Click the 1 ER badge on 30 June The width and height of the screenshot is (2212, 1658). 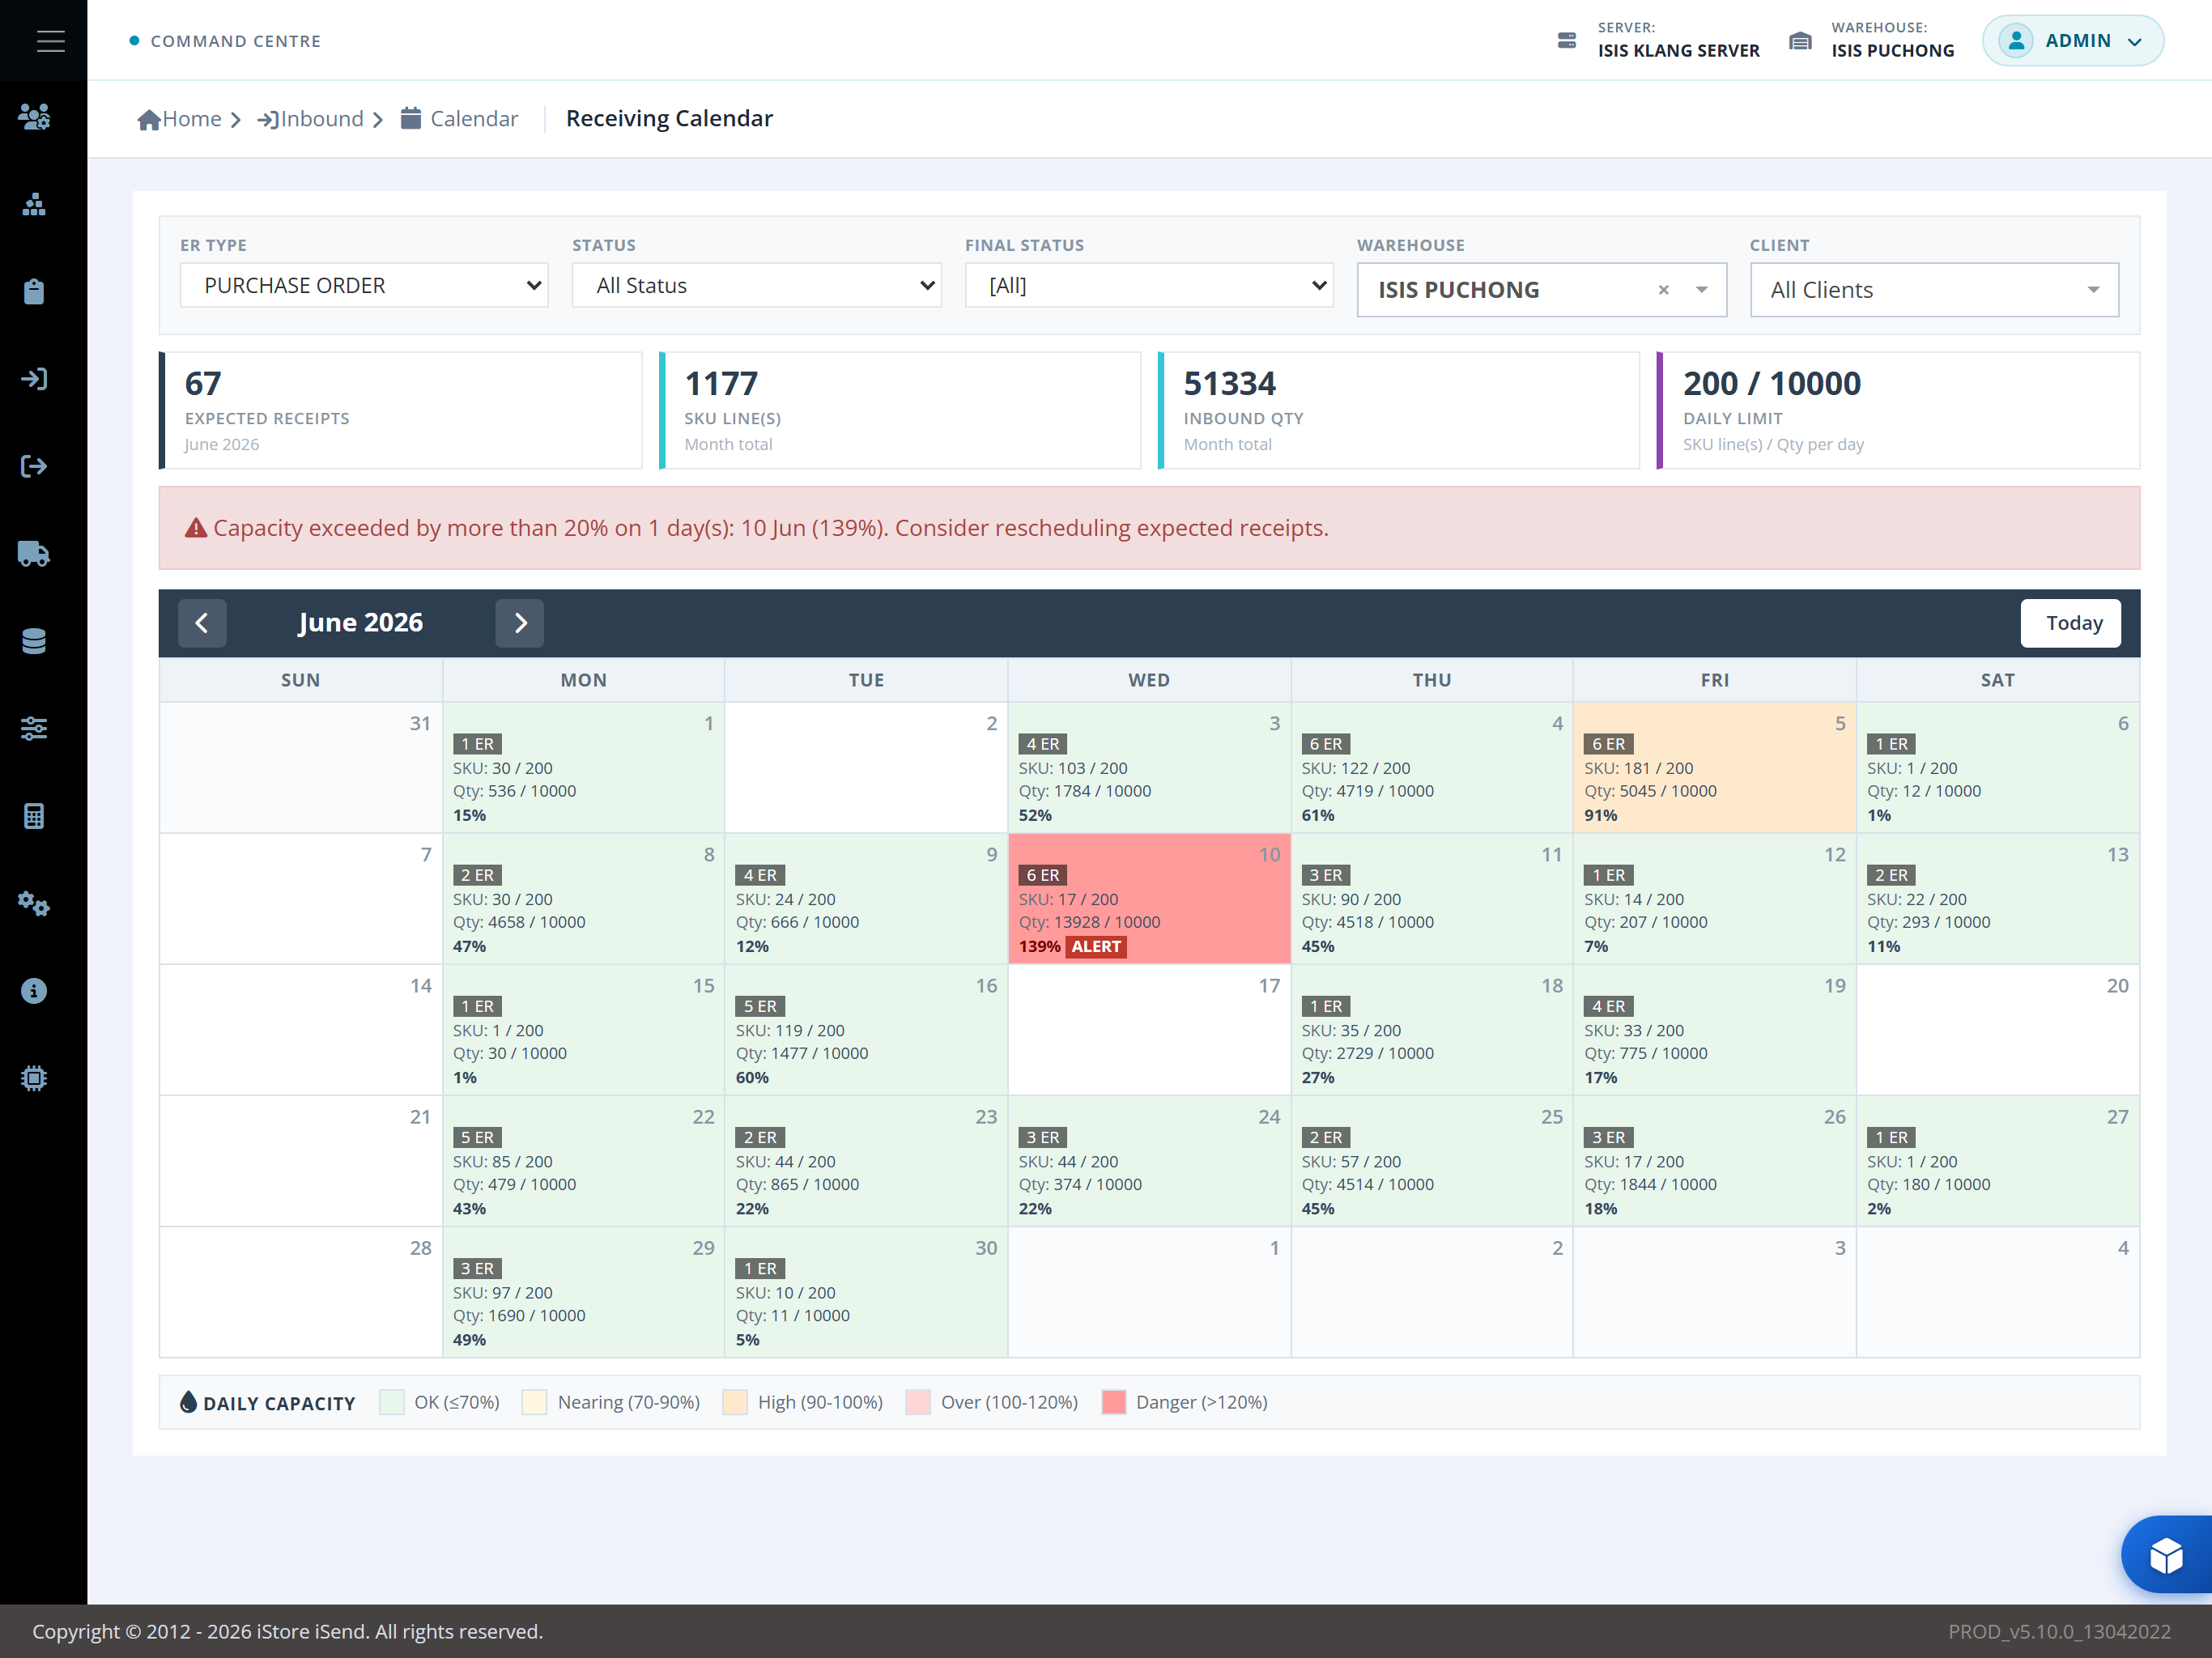click(760, 1268)
